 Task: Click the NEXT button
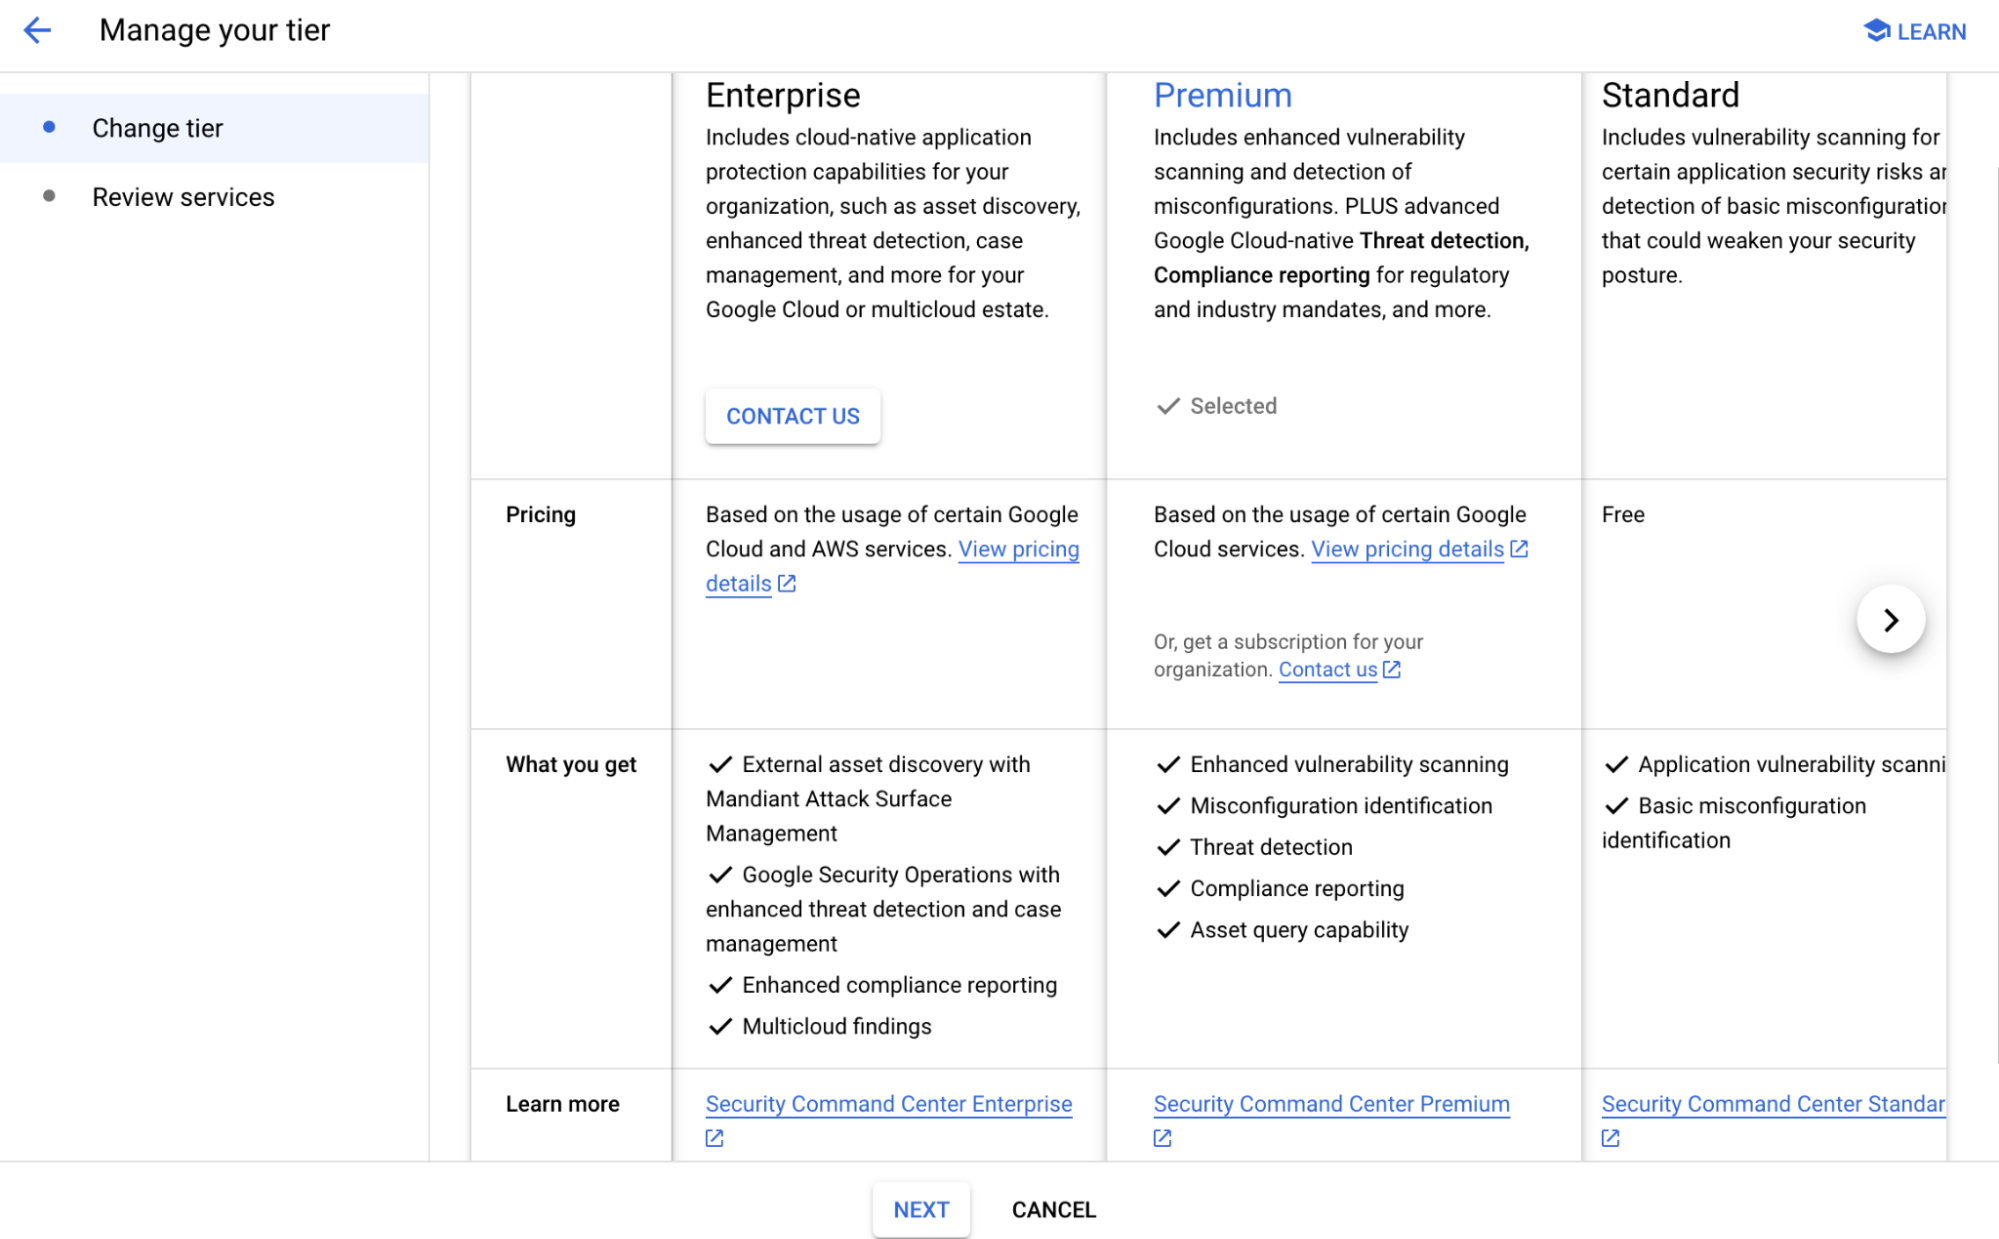(920, 1210)
